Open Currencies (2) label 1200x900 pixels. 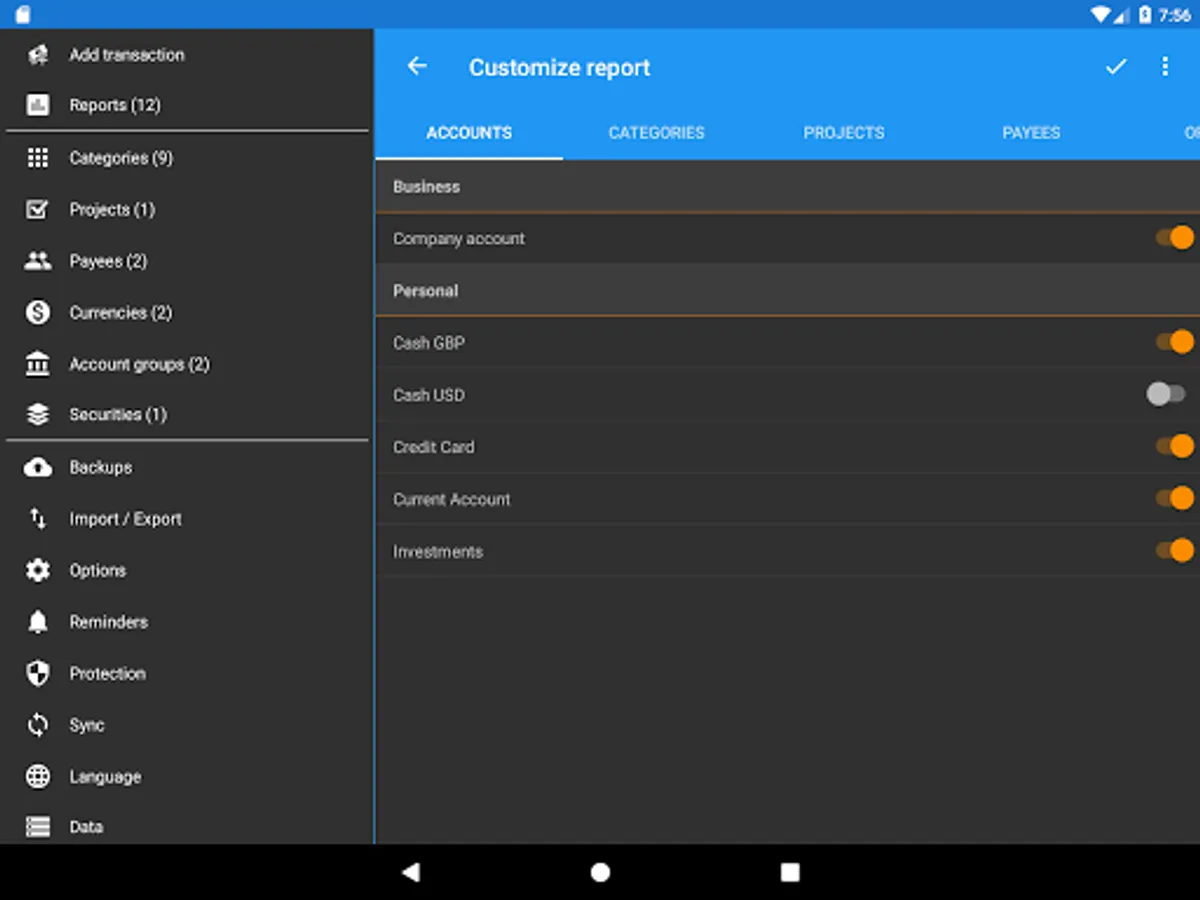coord(121,313)
